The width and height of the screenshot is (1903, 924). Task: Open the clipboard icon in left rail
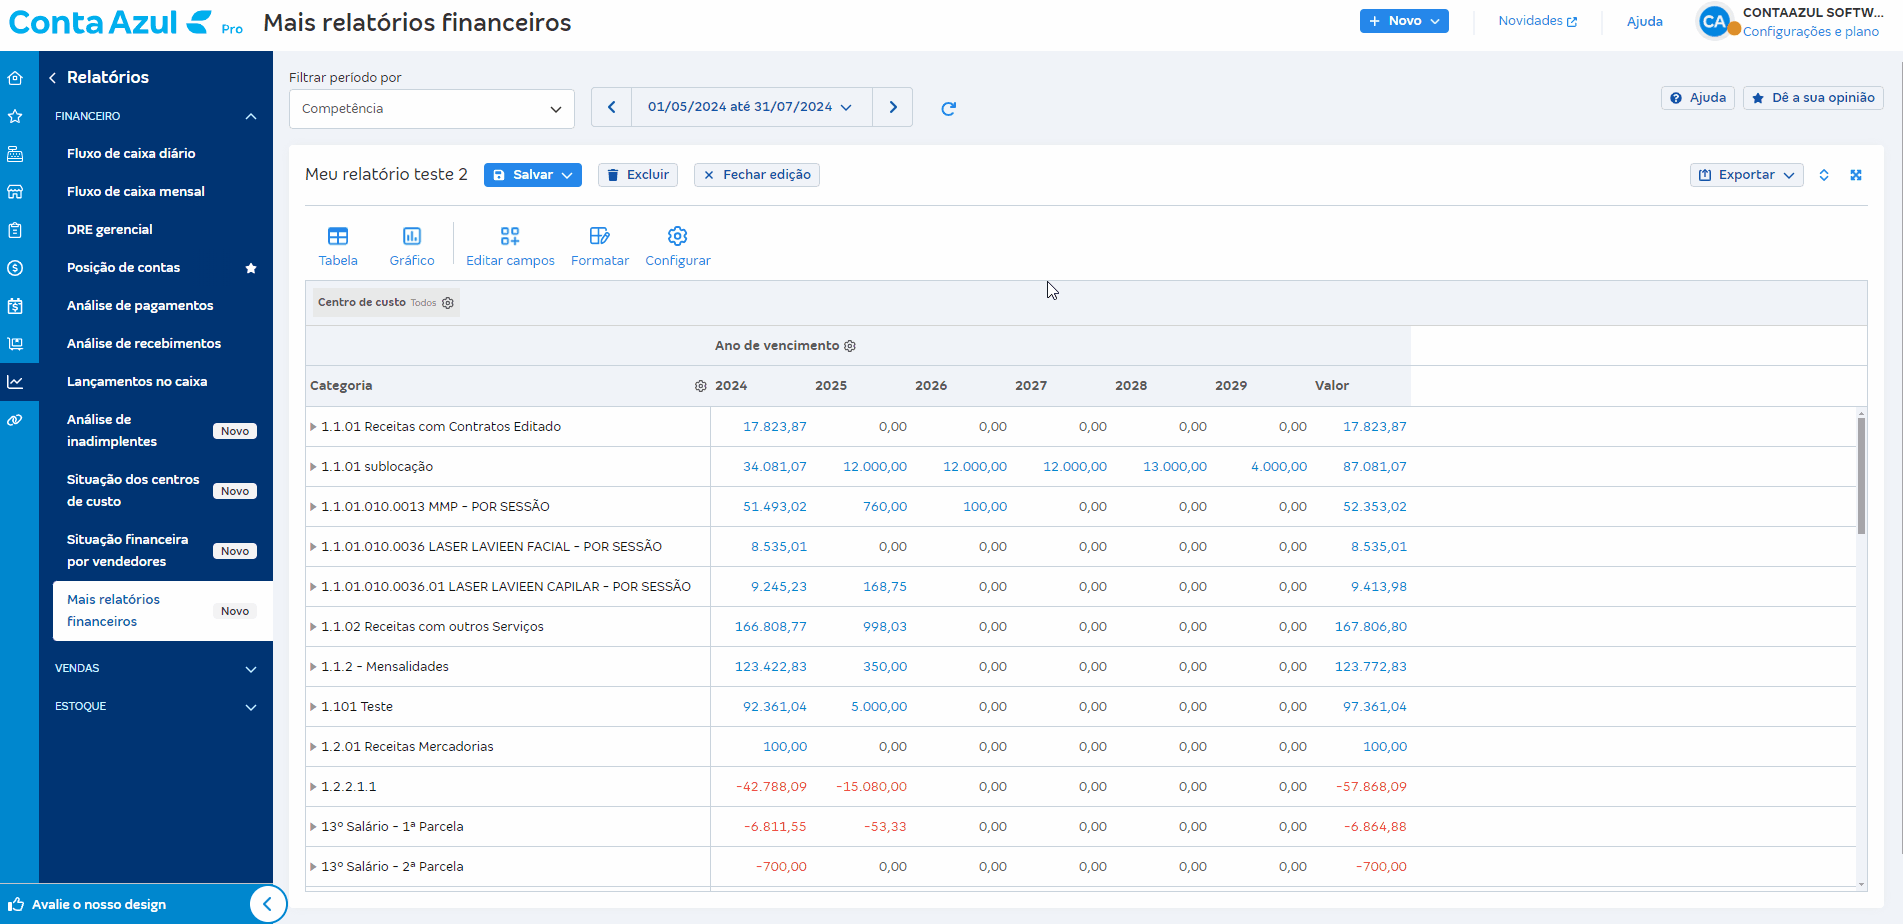15,230
